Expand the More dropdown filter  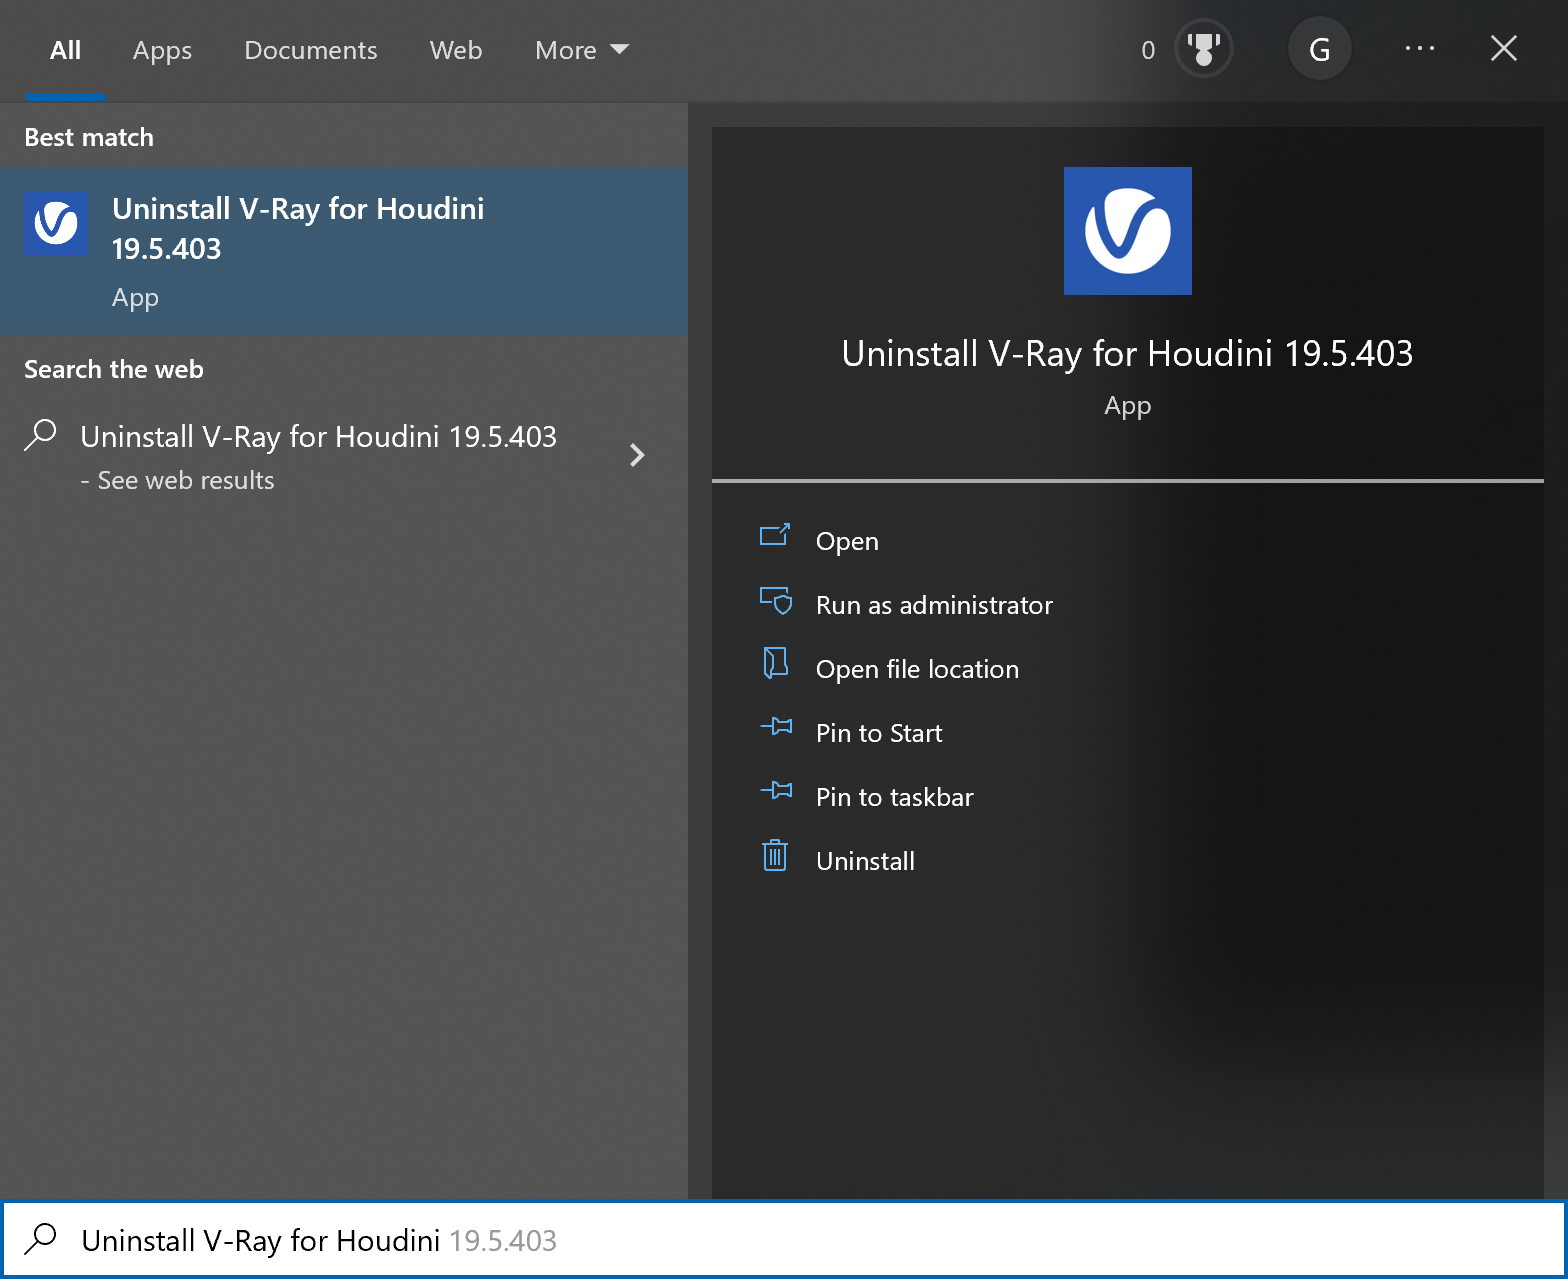click(x=582, y=50)
